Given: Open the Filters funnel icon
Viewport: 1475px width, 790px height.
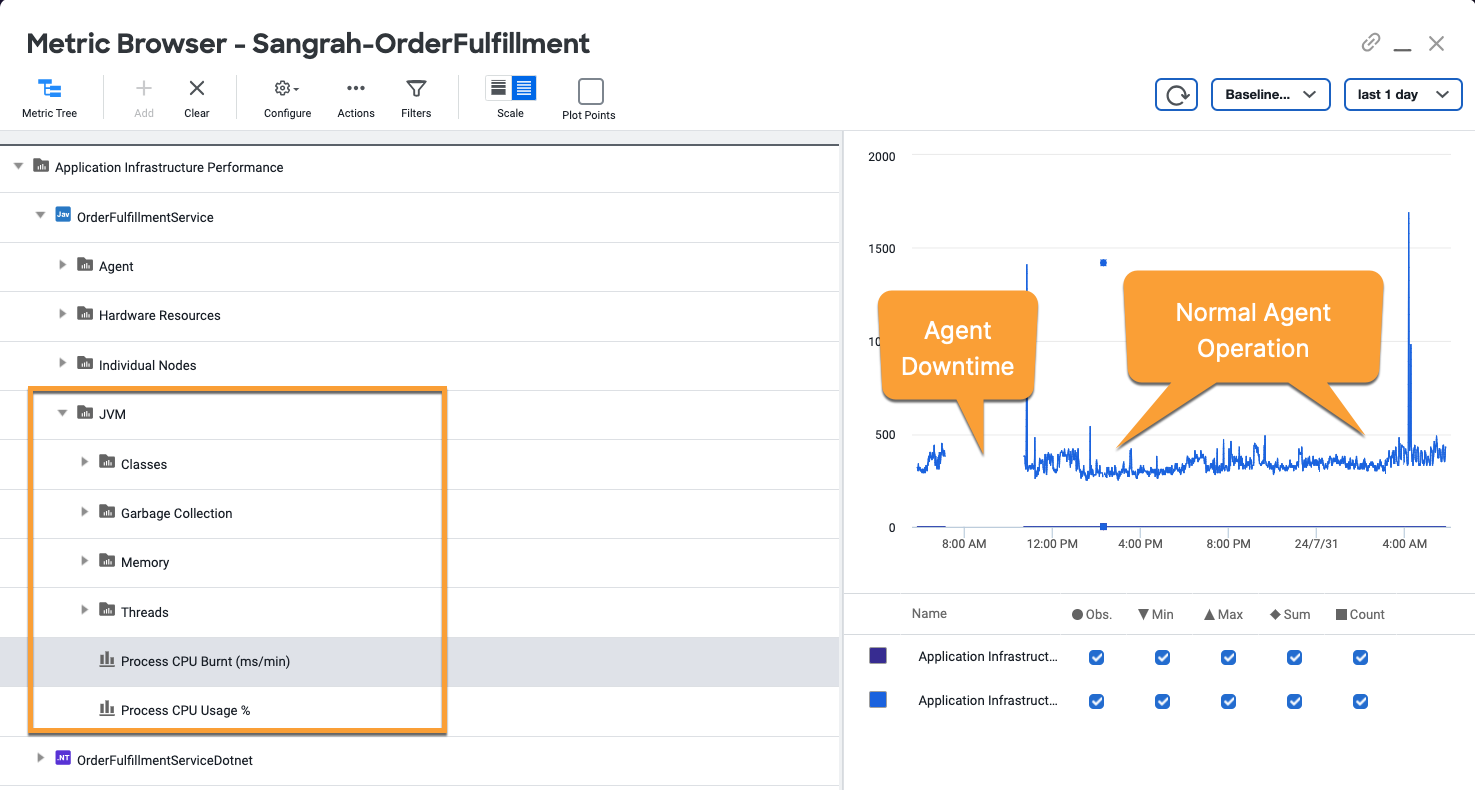Looking at the screenshot, I should click(x=416, y=98).
